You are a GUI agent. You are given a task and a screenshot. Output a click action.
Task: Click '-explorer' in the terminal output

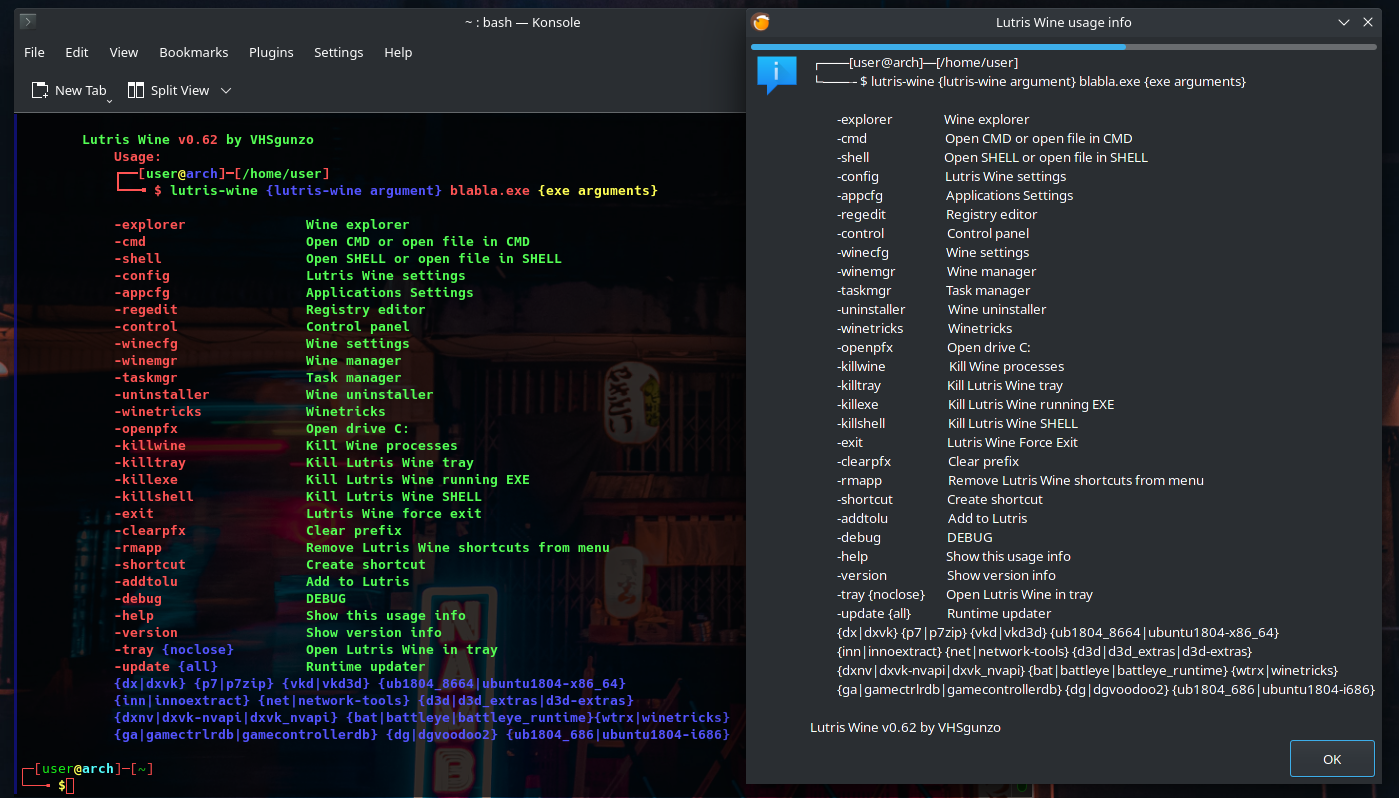150,224
